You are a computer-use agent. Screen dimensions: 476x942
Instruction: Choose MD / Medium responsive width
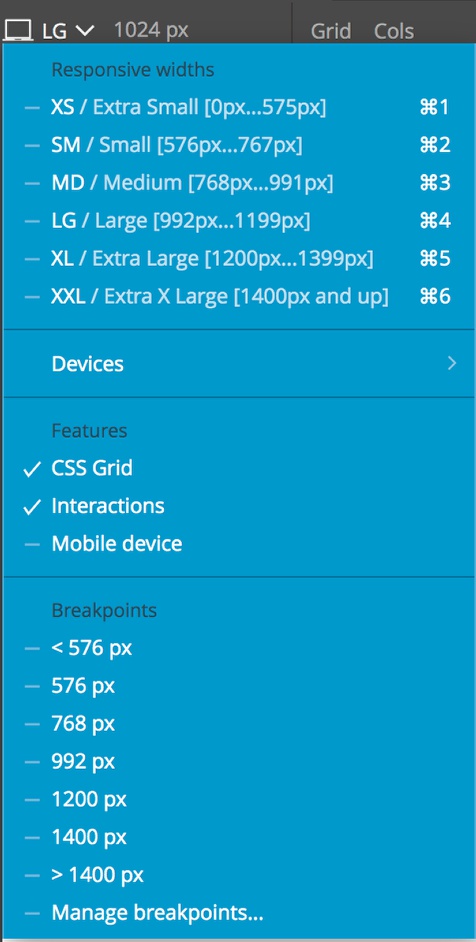click(x=238, y=183)
